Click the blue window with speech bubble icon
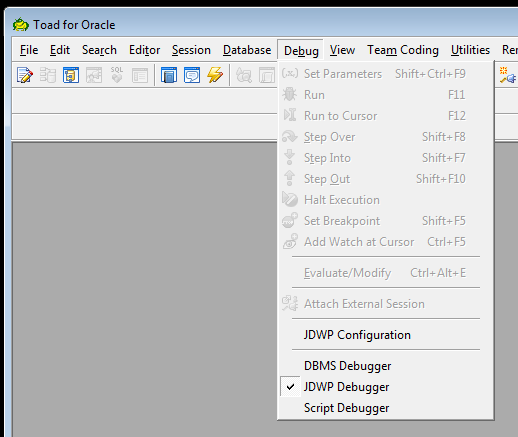518x437 pixels. pyautogui.click(x=192, y=75)
